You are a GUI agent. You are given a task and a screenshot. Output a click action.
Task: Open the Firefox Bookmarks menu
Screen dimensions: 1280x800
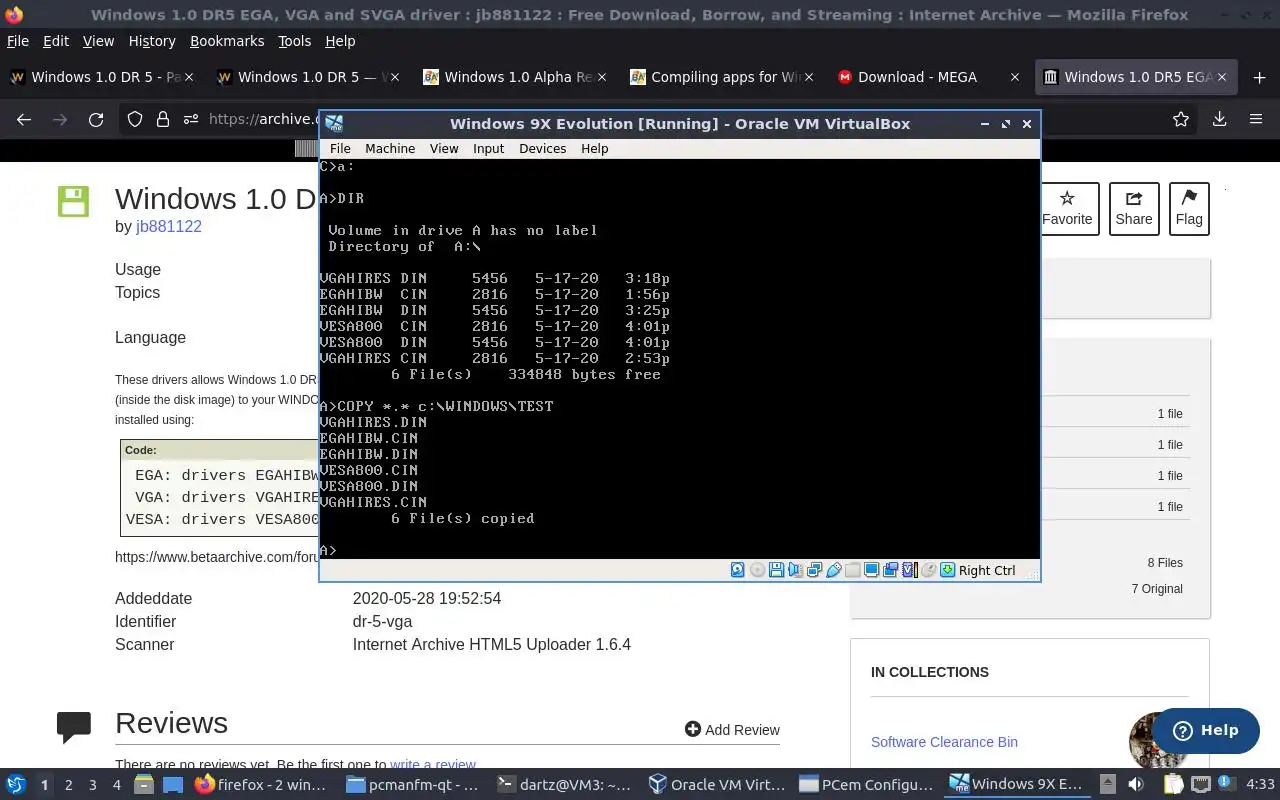click(x=227, y=41)
